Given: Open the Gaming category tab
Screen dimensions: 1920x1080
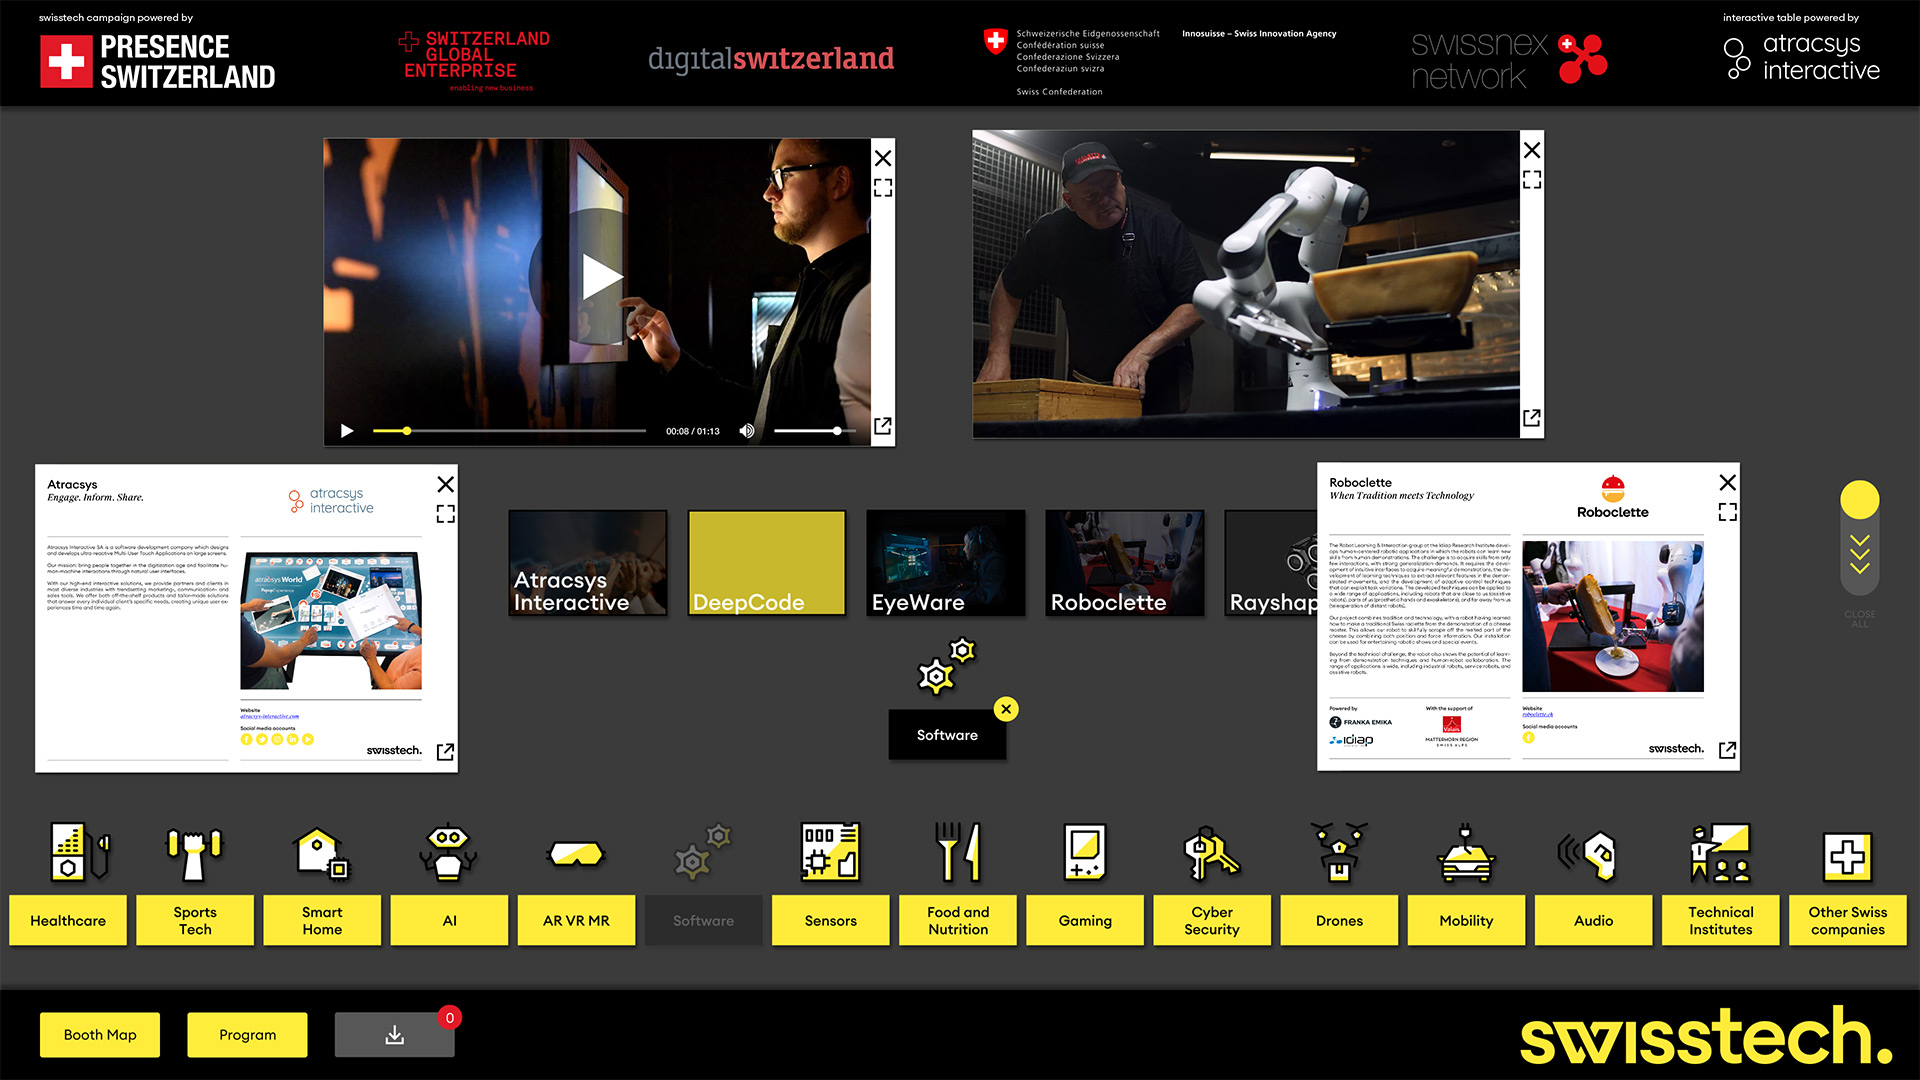Looking at the screenshot, I should [x=1085, y=920].
